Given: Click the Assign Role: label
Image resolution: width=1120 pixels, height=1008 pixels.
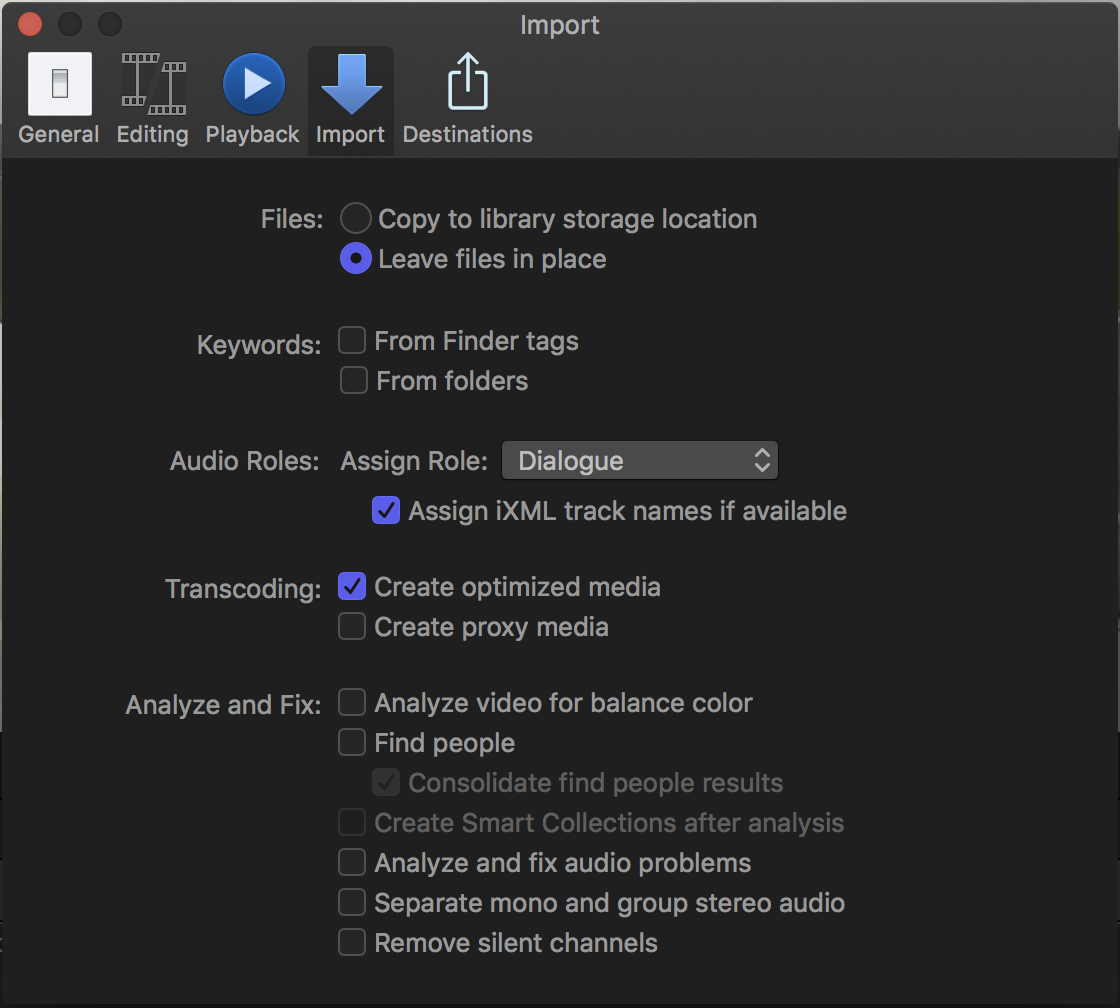Looking at the screenshot, I should point(414,461).
